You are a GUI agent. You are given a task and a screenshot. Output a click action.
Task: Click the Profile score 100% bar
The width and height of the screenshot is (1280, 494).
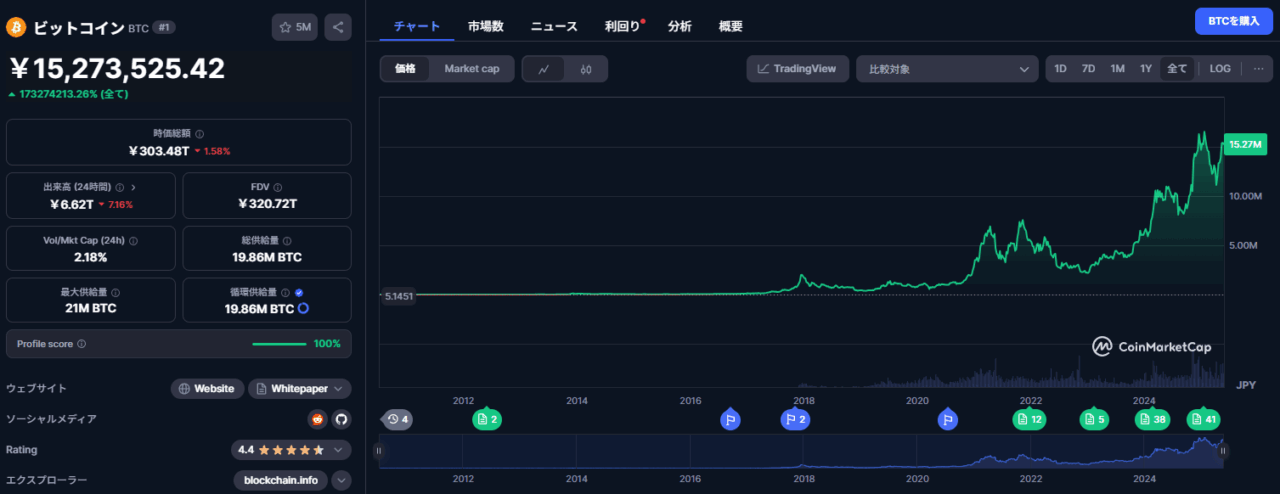279,344
